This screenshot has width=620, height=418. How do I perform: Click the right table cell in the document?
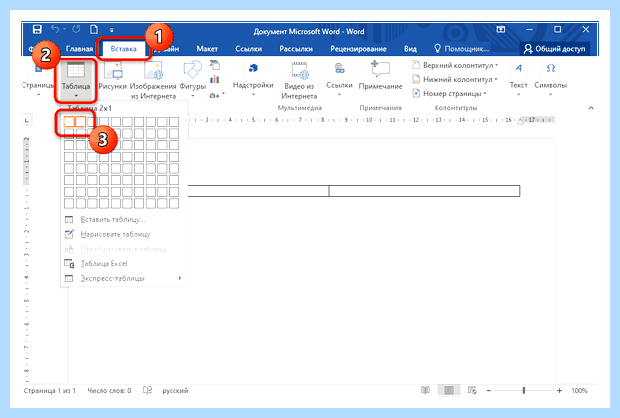point(424,191)
